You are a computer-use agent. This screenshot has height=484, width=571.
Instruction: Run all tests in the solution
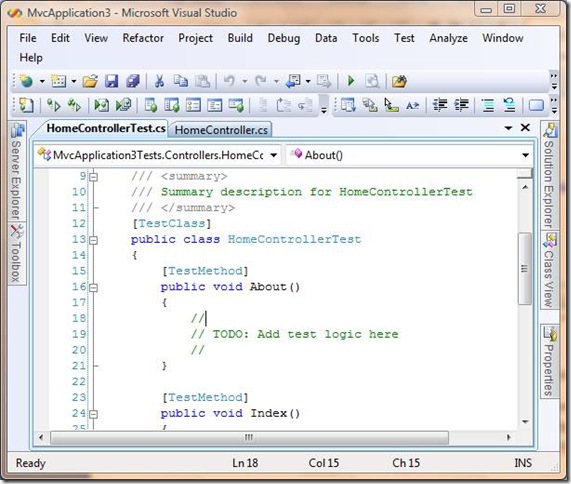[75, 106]
